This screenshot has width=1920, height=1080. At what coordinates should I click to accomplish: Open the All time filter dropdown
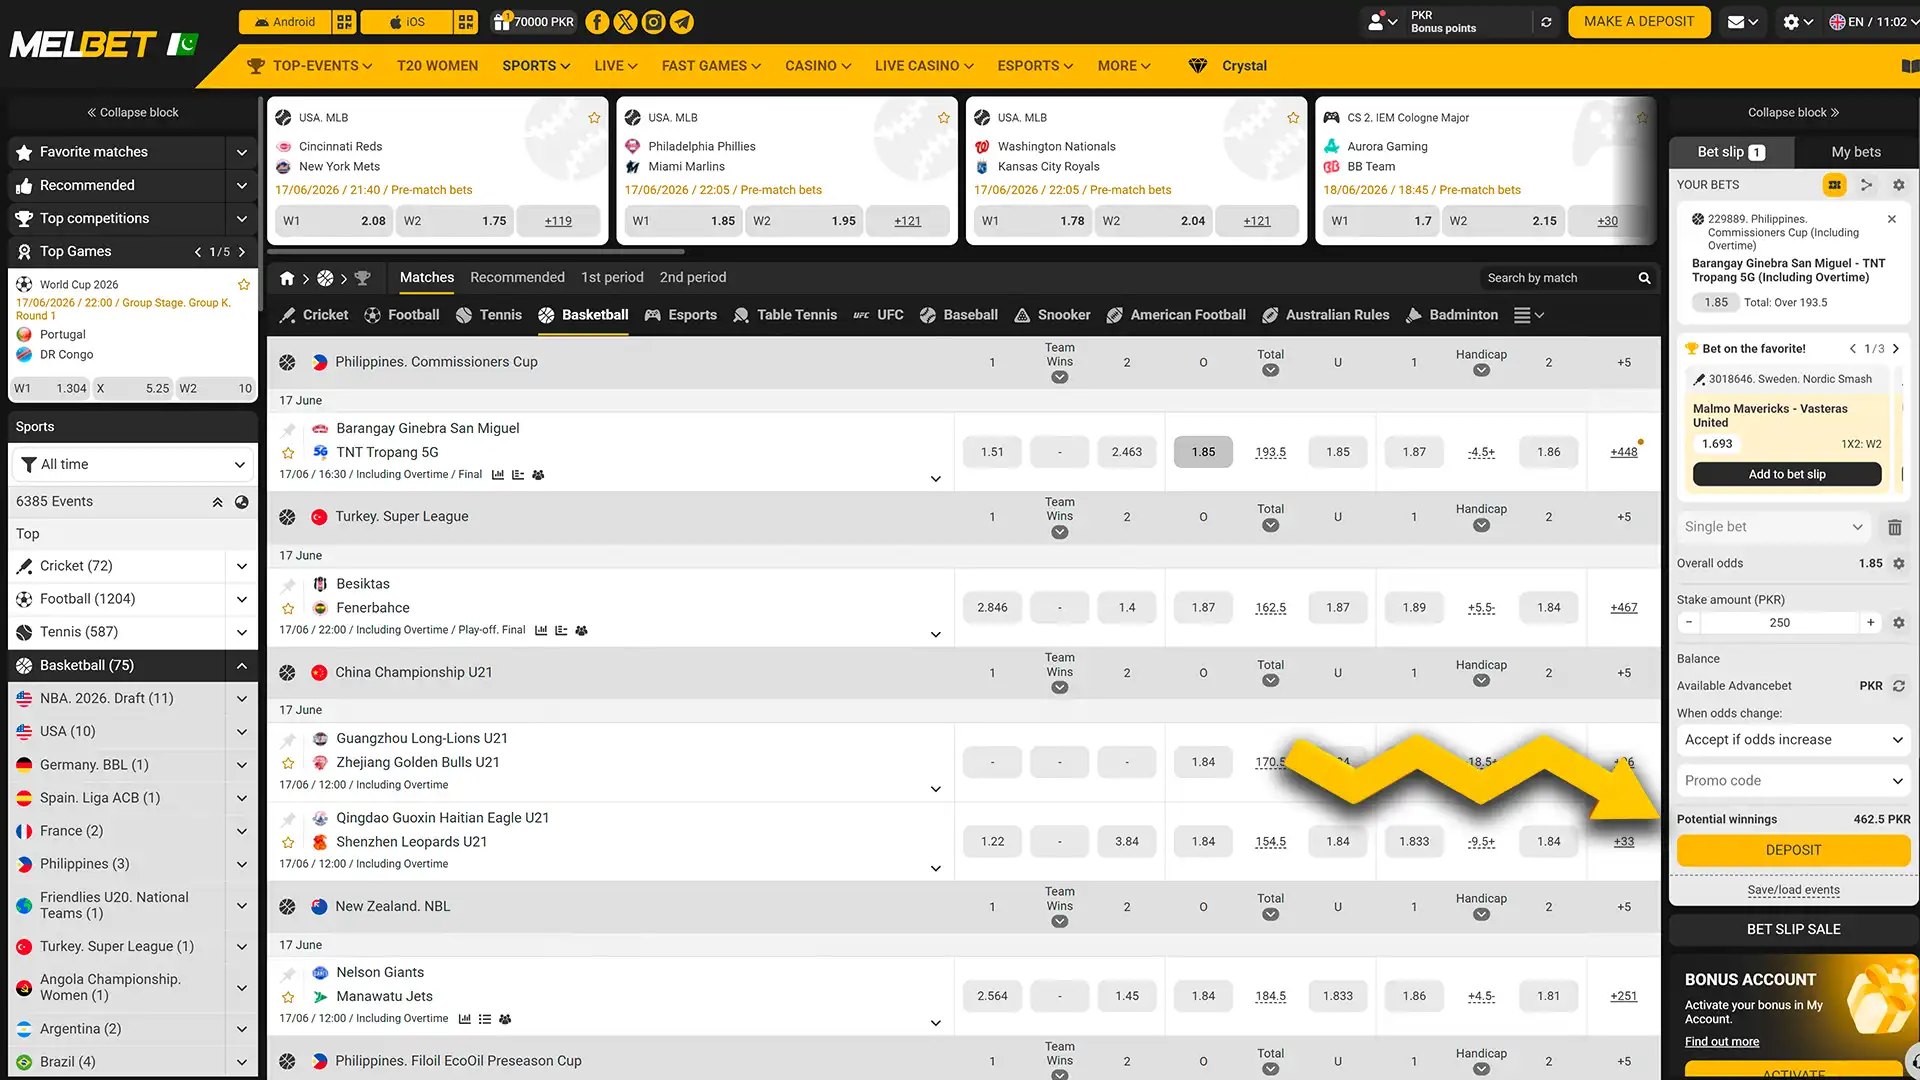tap(133, 465)
